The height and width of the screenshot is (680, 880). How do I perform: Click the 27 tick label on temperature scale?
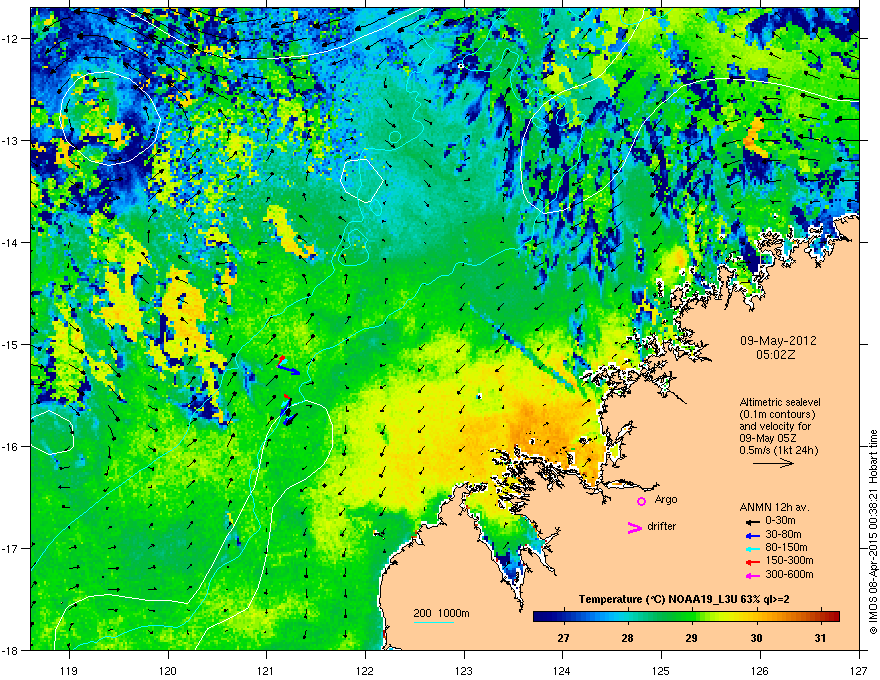tap(563, 638)
